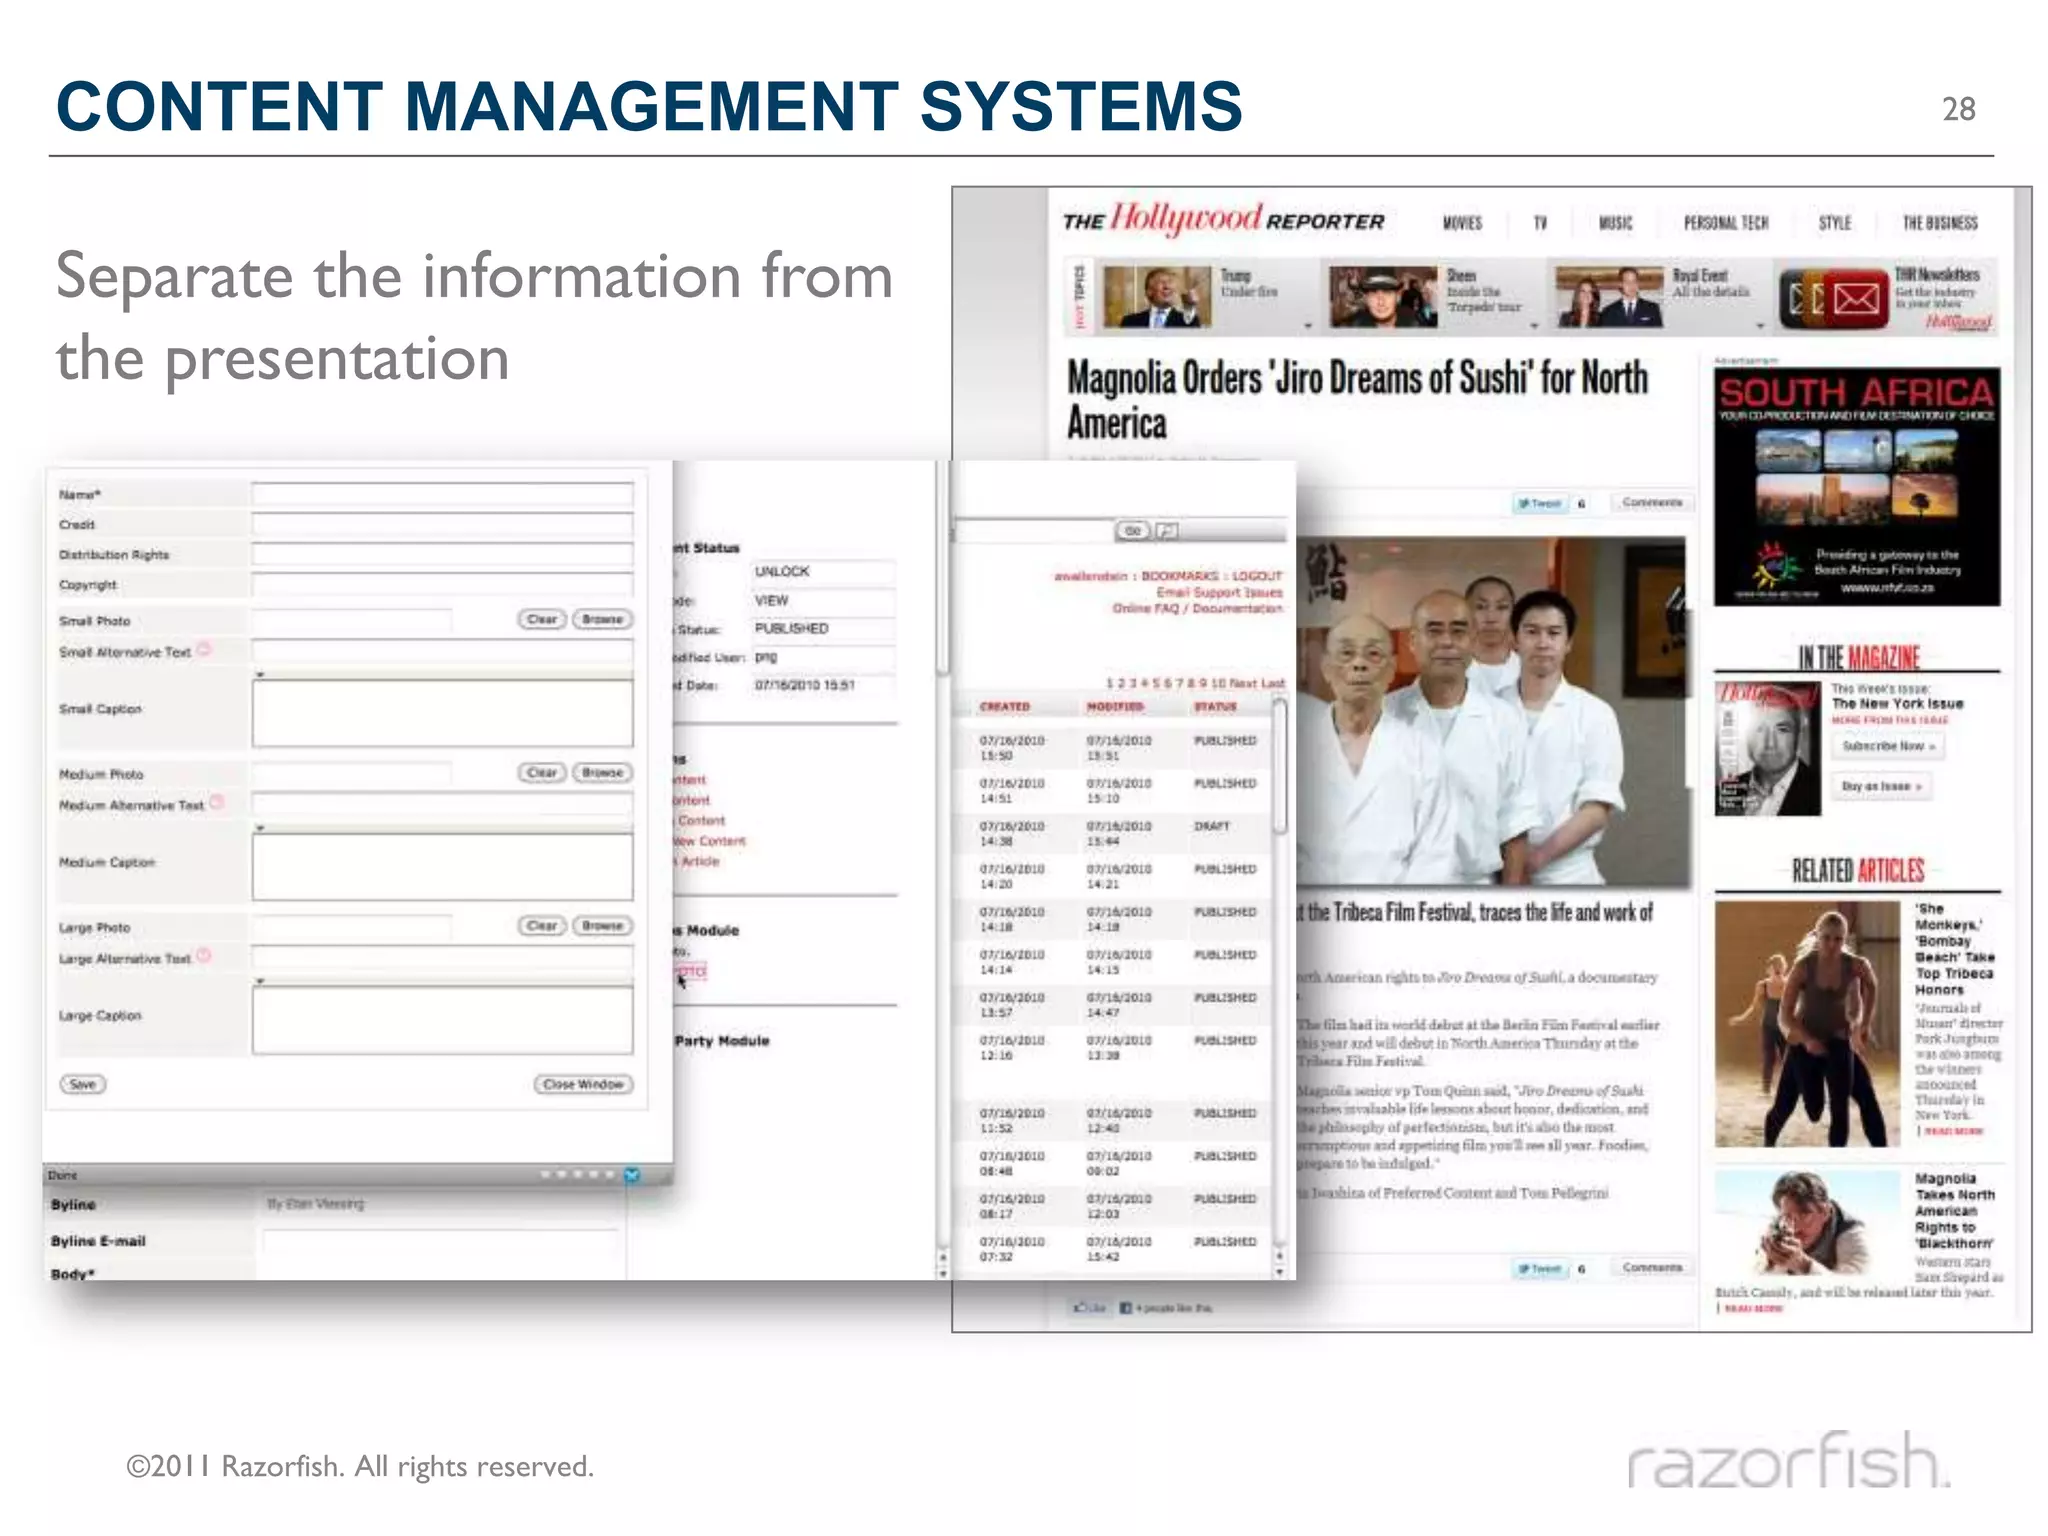Go to the Next page of CMS results

pos(1243,683)
